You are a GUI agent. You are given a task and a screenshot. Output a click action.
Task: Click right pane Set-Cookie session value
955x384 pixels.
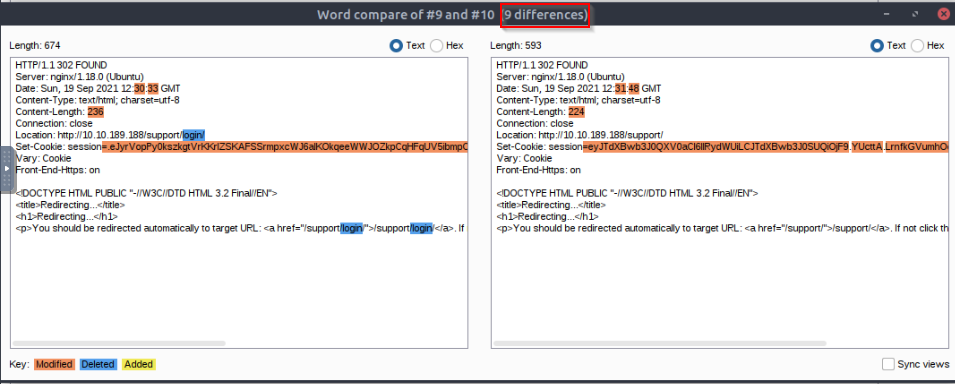tap(766, 147)
